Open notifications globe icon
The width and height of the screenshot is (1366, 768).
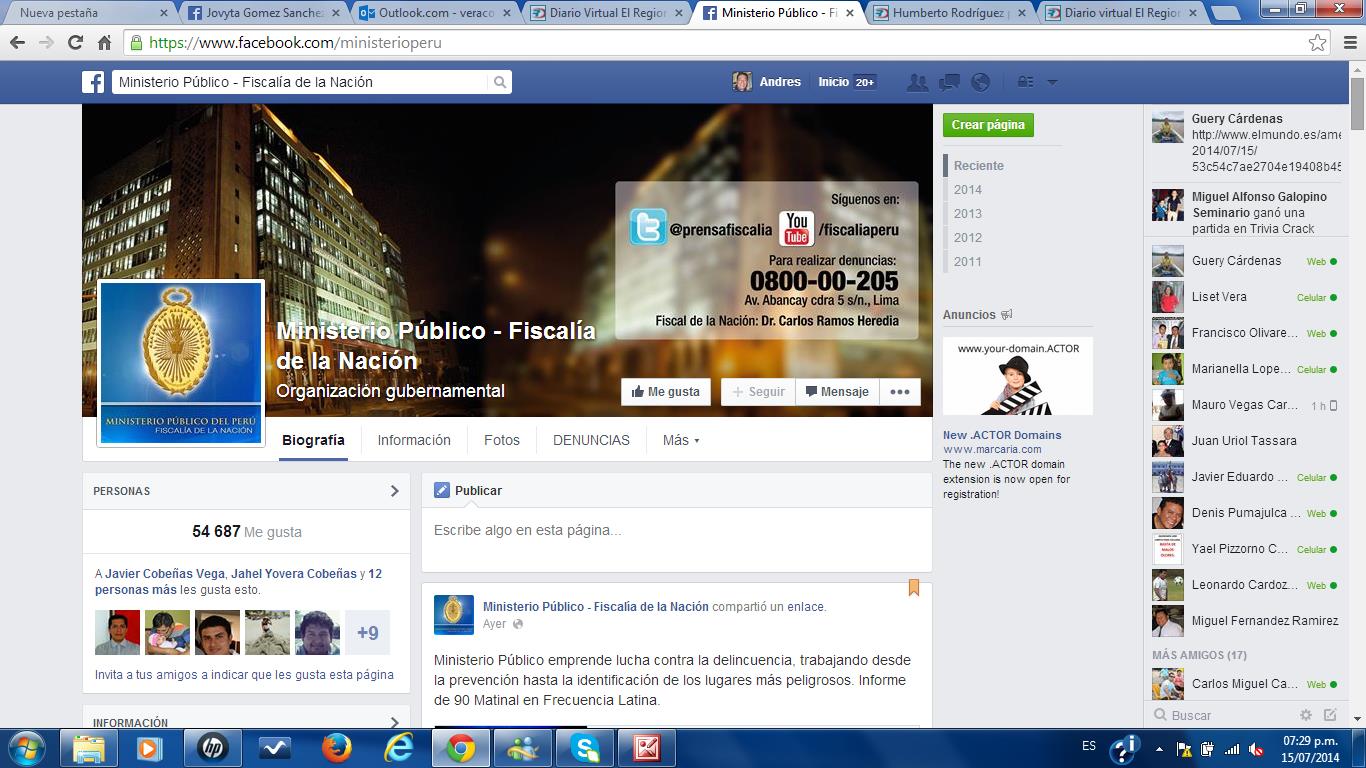pyautogui.click(x=980, y=82)
